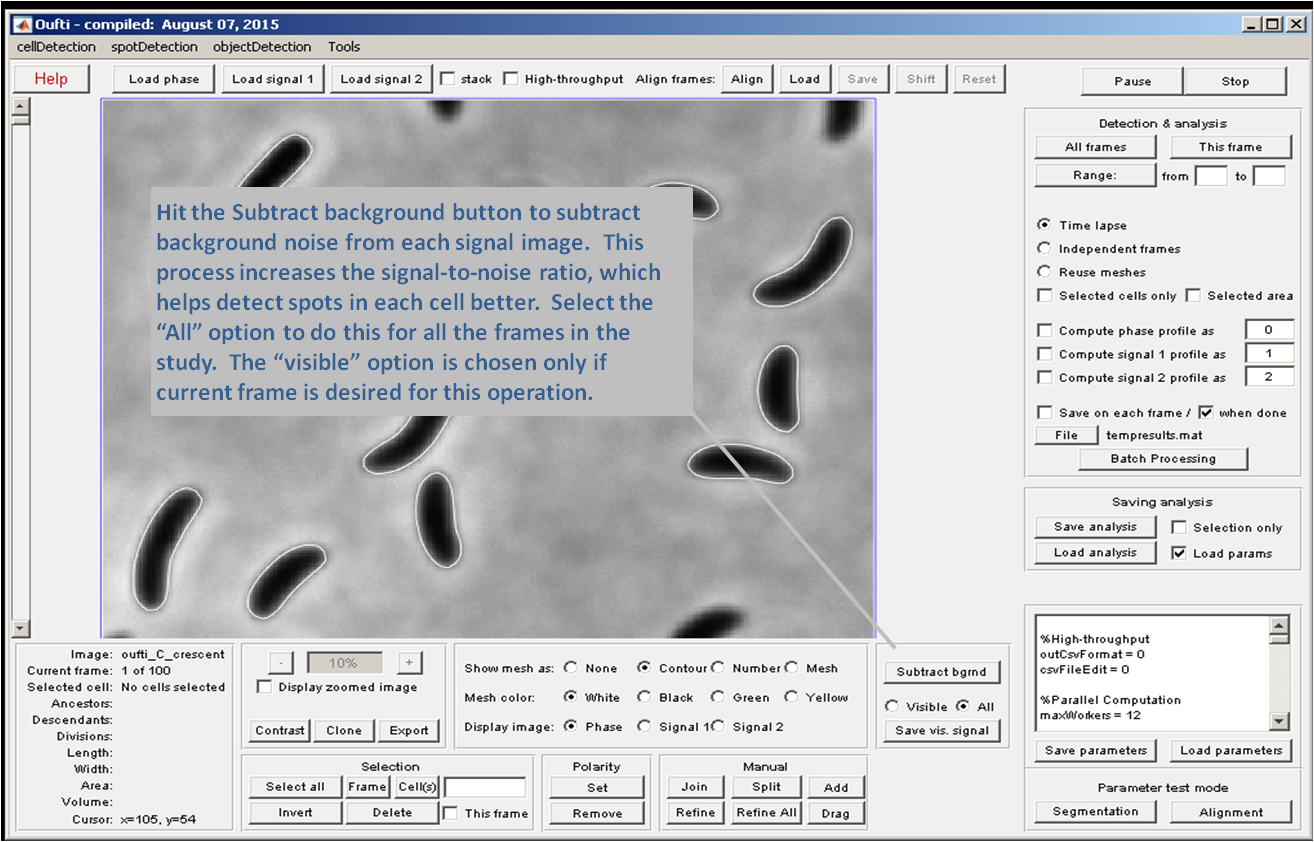The width and height of the screenshot is (1314, 842).
Task: Select the Independent frames radio option
Action: coord(1045,248)
